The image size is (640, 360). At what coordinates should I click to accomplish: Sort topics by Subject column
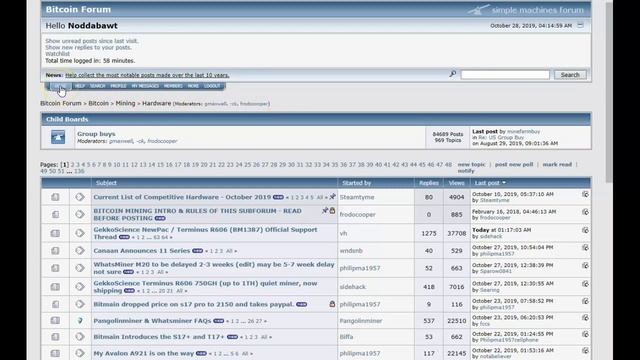106,183
